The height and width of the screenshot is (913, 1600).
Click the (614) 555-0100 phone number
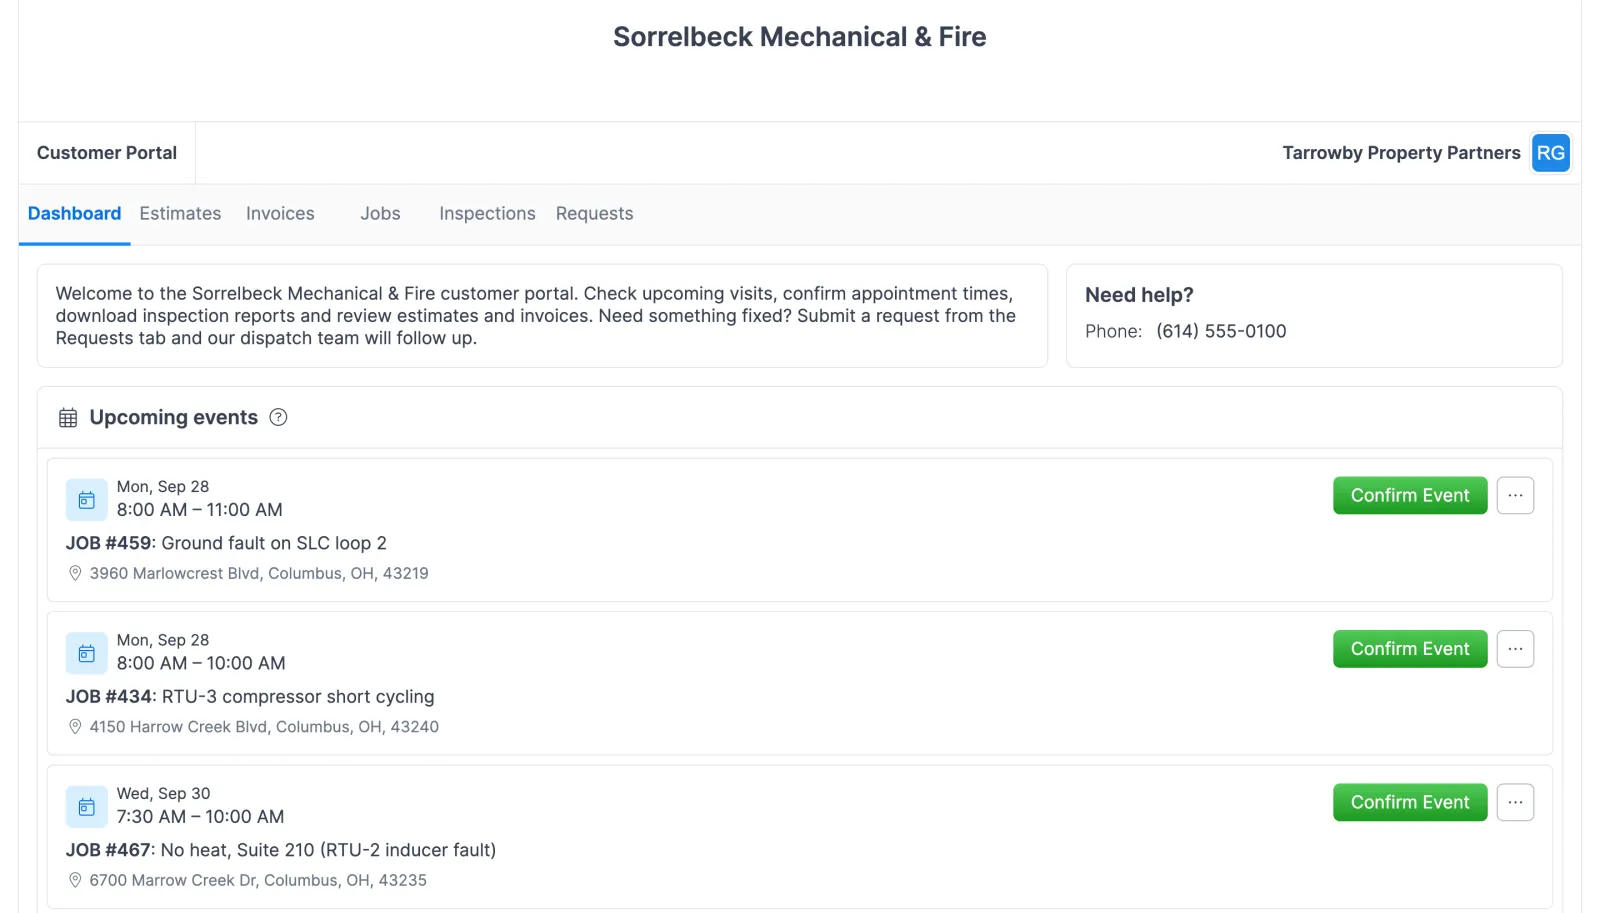pos(1221,331)
